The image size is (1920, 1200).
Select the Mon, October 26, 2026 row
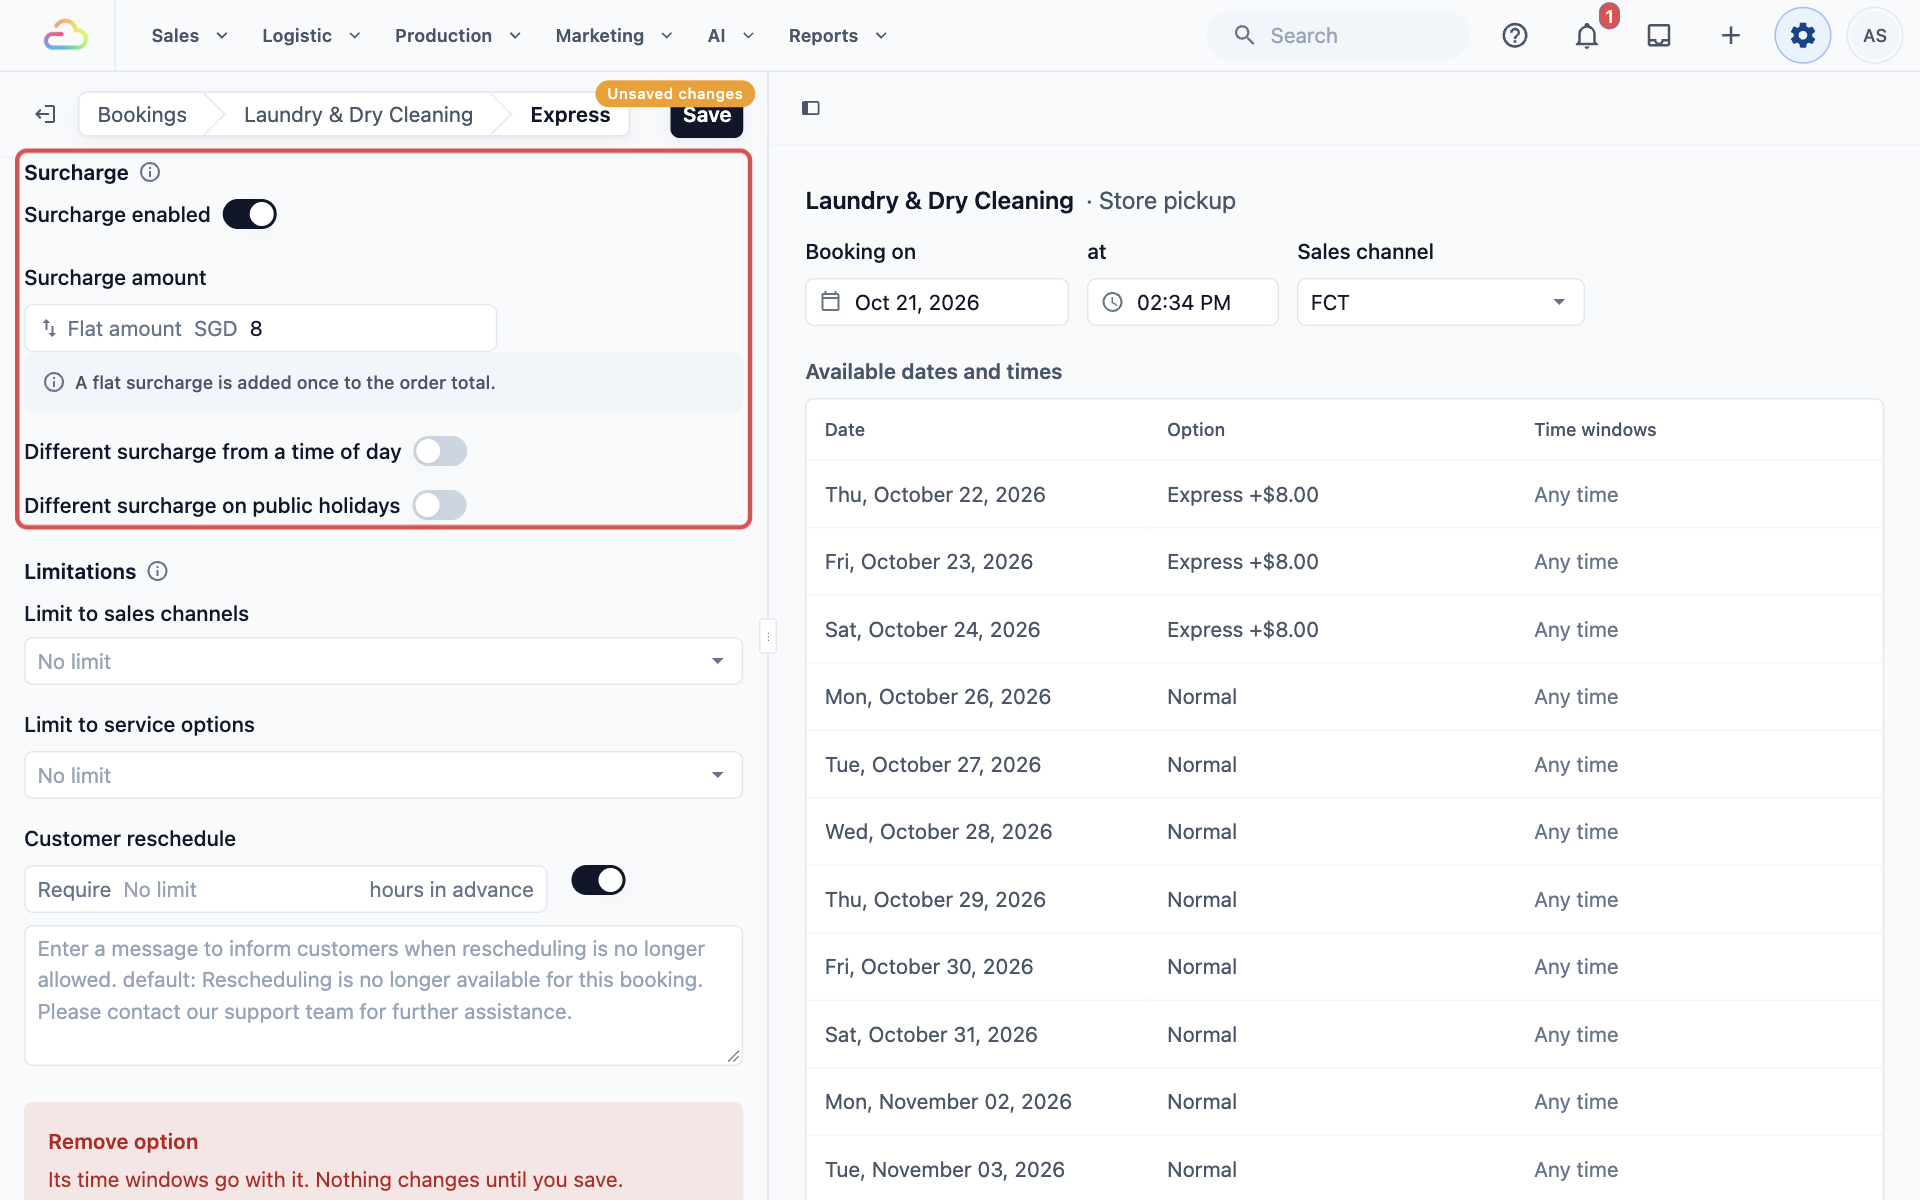(1344, 697)
